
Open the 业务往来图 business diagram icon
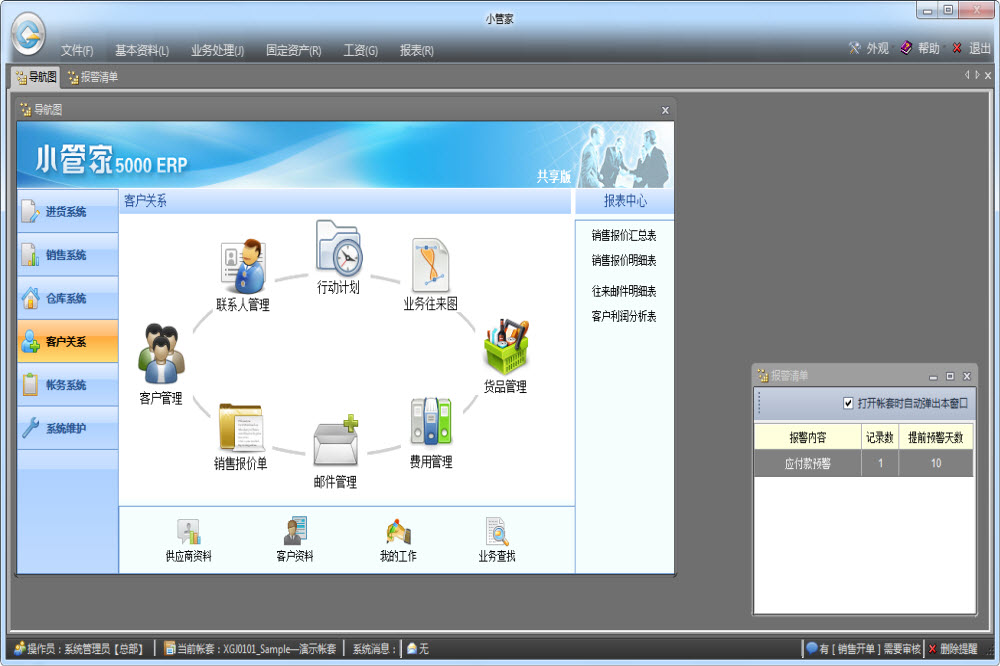click(x=430, y=266)
